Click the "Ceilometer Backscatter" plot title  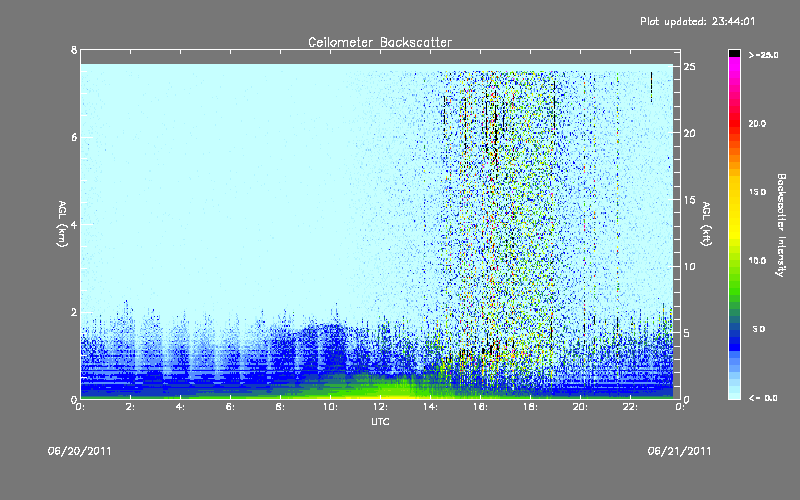380,42
